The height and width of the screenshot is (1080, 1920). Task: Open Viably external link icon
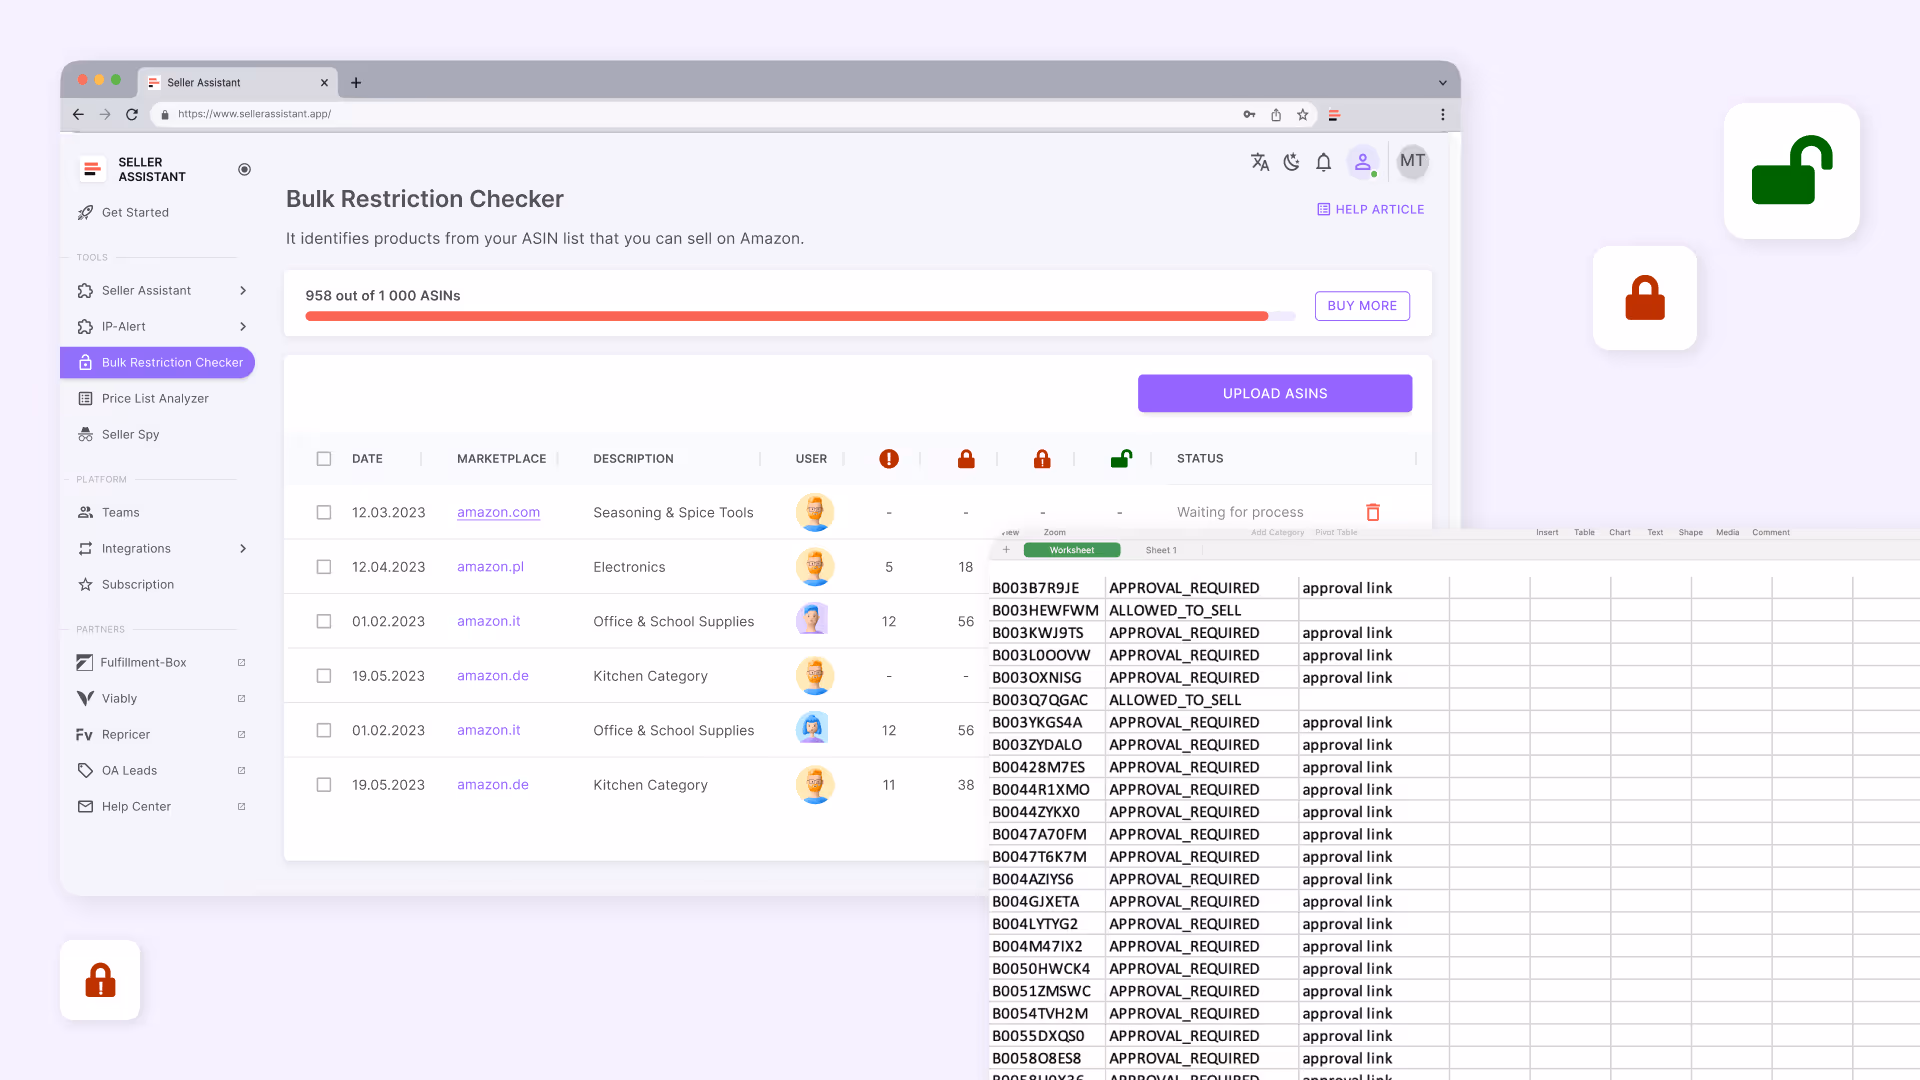click(x=241, y=698)
